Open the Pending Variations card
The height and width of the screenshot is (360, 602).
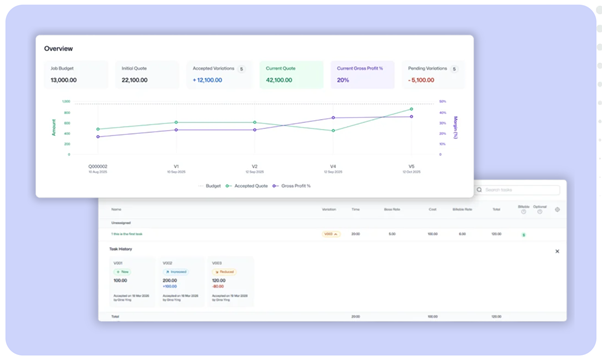[433, 74]
